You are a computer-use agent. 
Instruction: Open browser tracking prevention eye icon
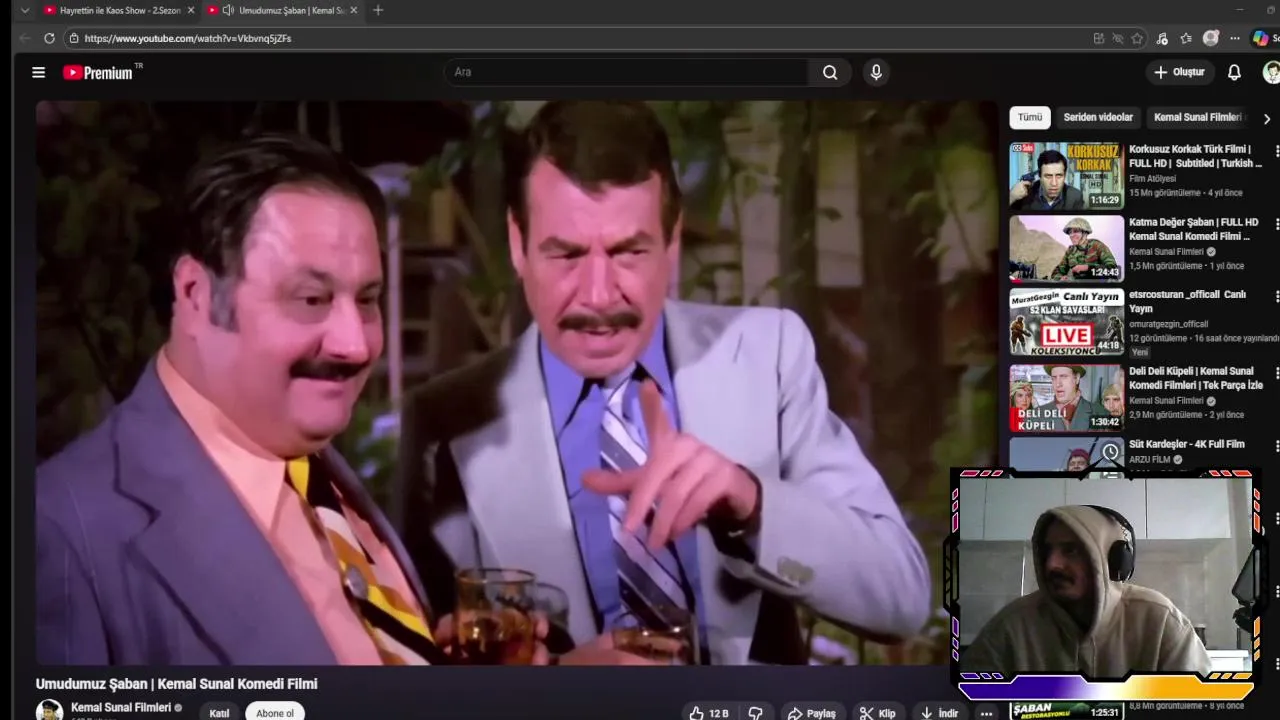coord(1118,38)
